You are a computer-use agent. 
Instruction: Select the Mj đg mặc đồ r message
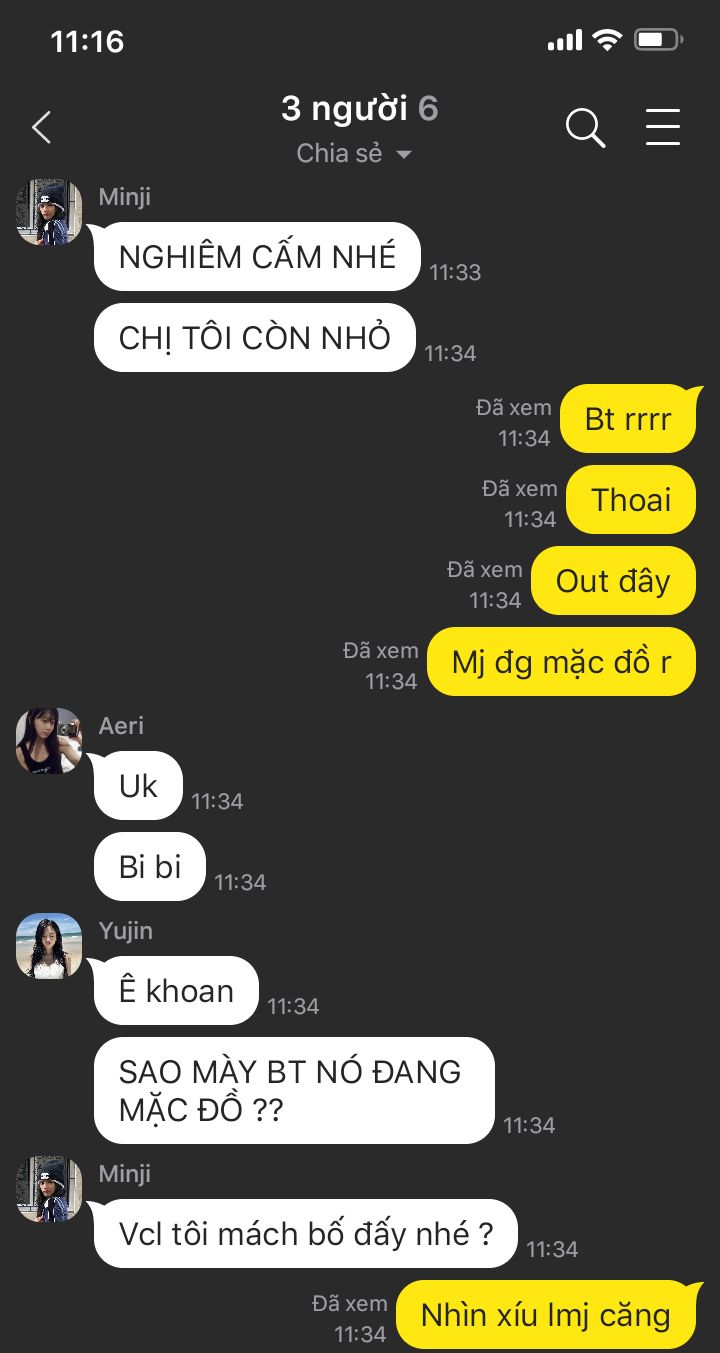pos(561,661)
